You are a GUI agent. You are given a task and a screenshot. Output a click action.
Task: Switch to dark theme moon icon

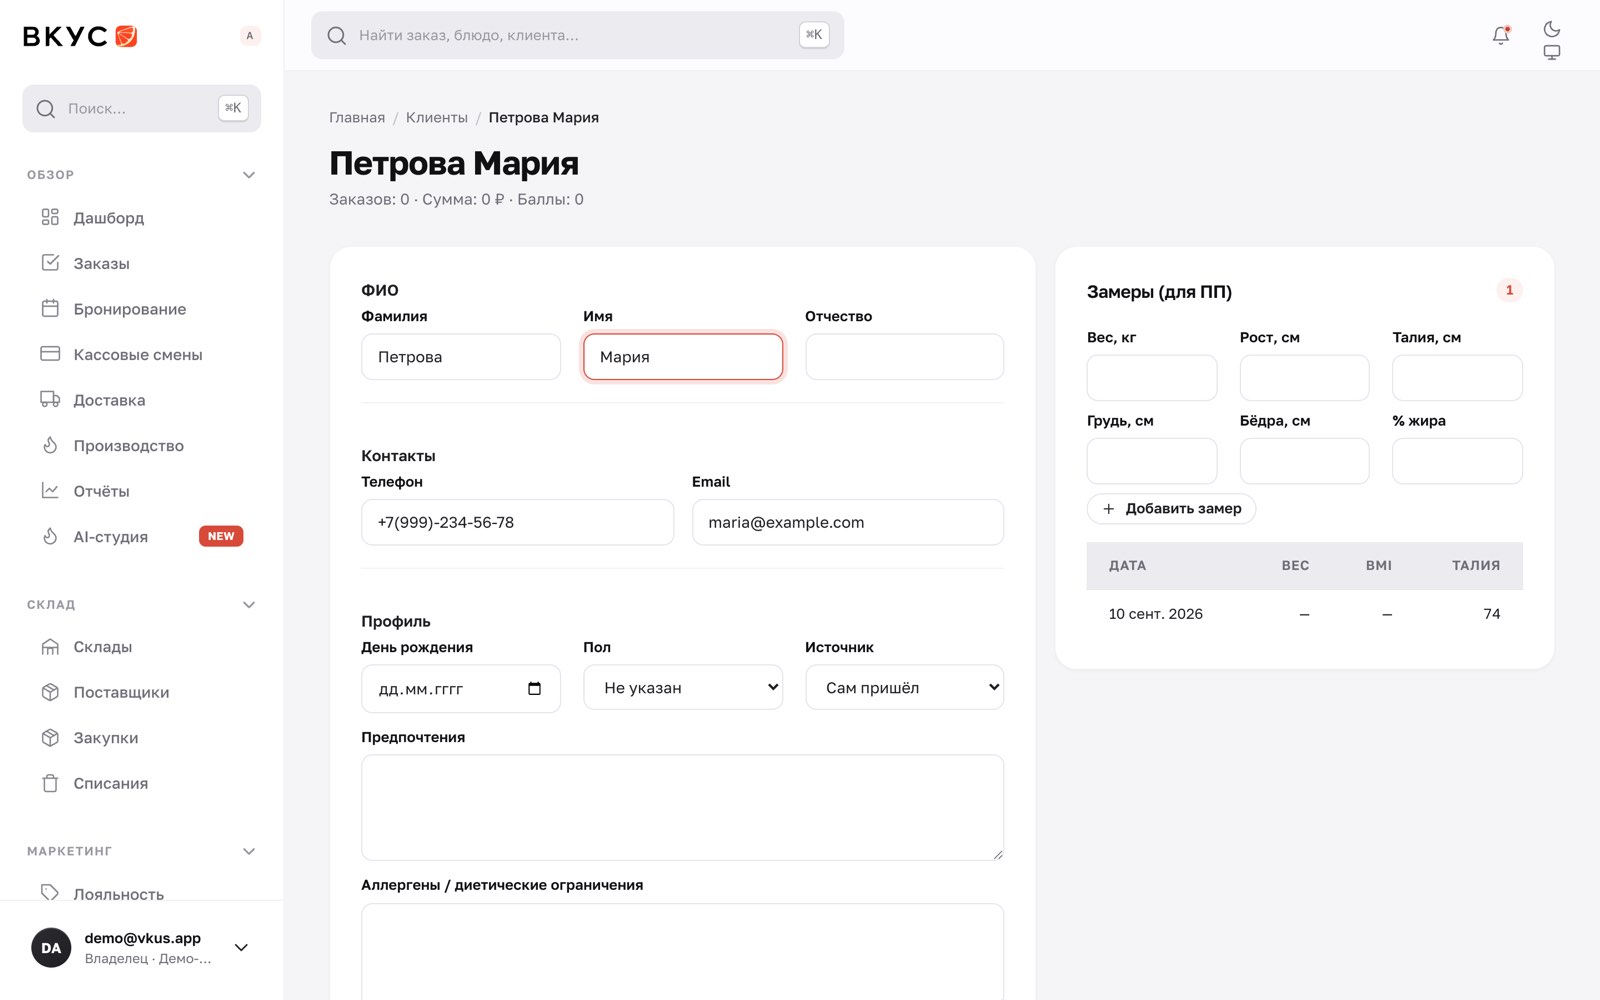[x=1552, y=29]
